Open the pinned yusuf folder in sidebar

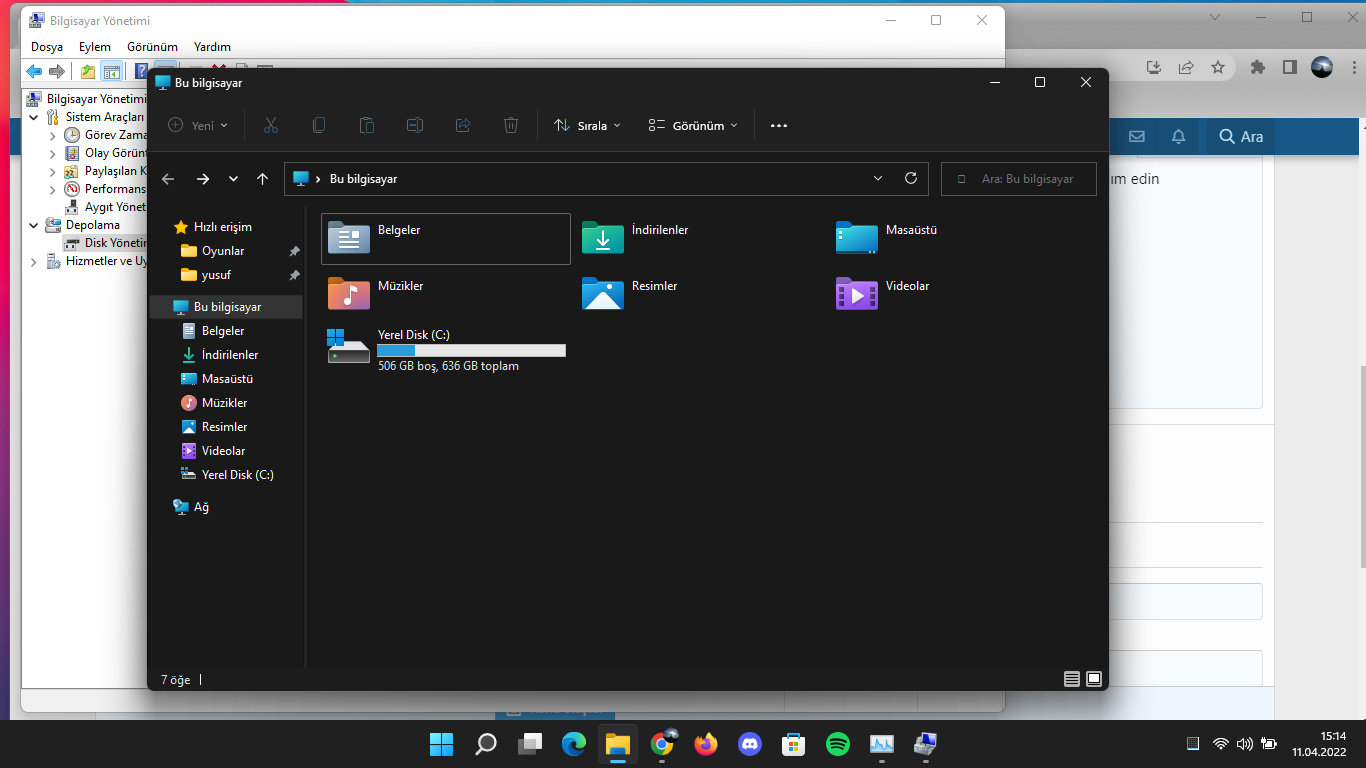pos(217,275)
